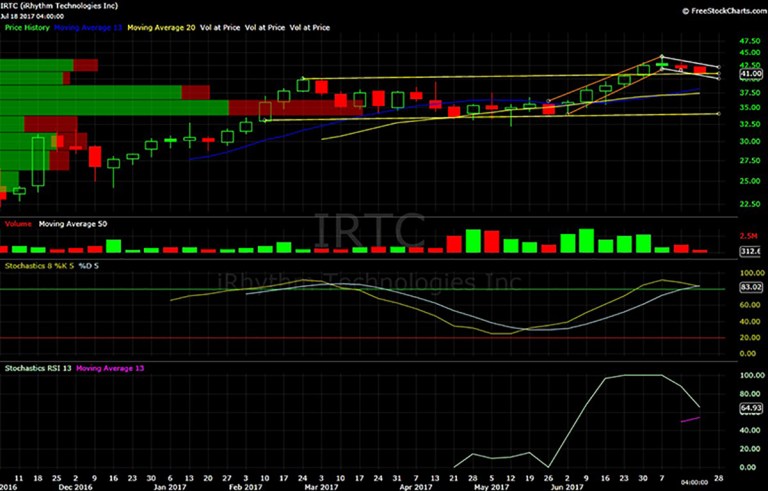Click the Dec 2016 month label

75,487
